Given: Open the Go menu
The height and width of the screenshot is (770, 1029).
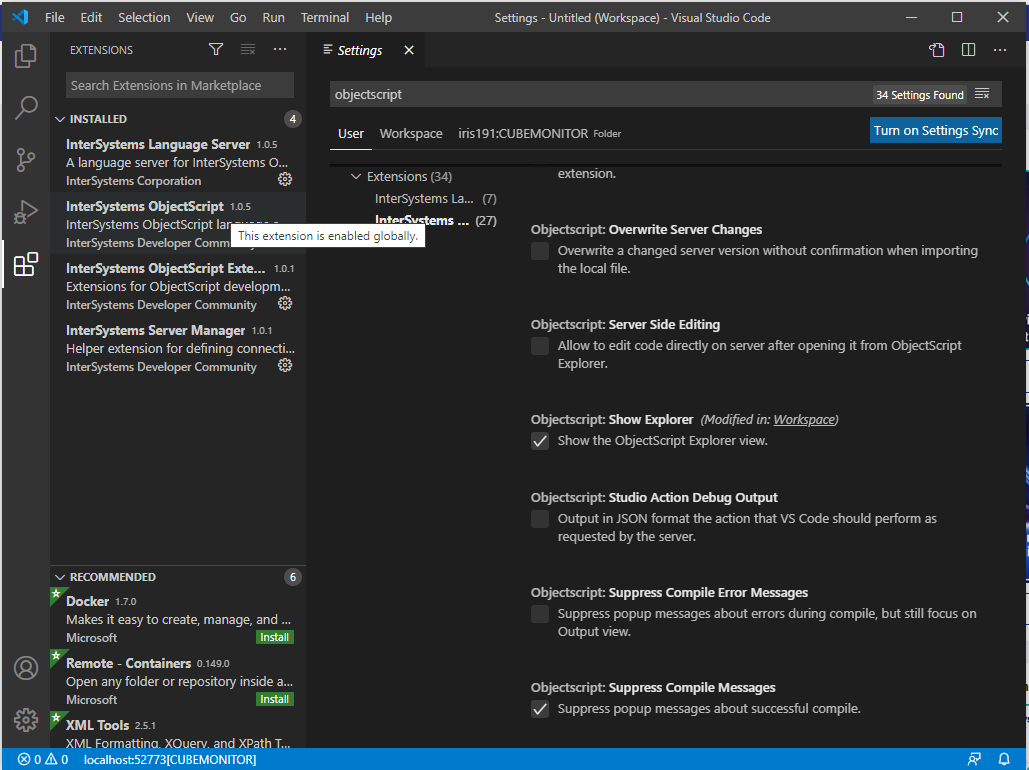Looking at the screenshot, I should pos(238,18).
